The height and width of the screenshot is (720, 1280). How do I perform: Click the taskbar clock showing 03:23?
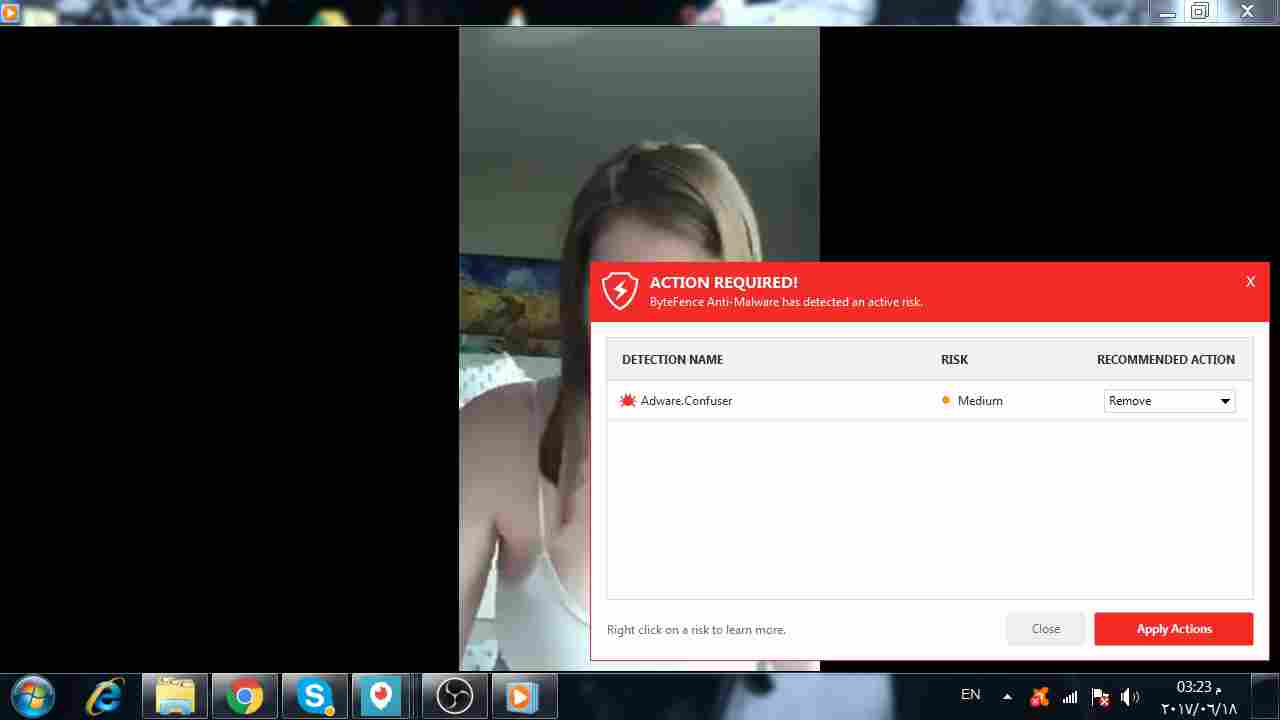pos(1198,697)
